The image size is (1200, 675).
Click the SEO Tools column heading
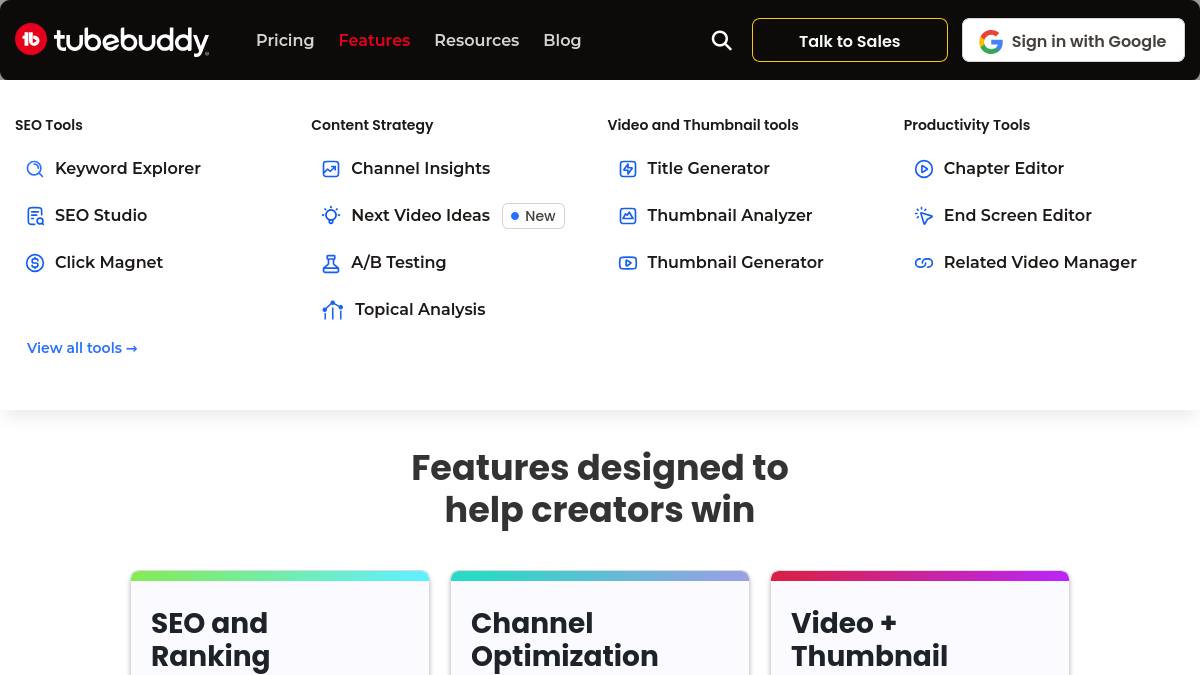49,125
